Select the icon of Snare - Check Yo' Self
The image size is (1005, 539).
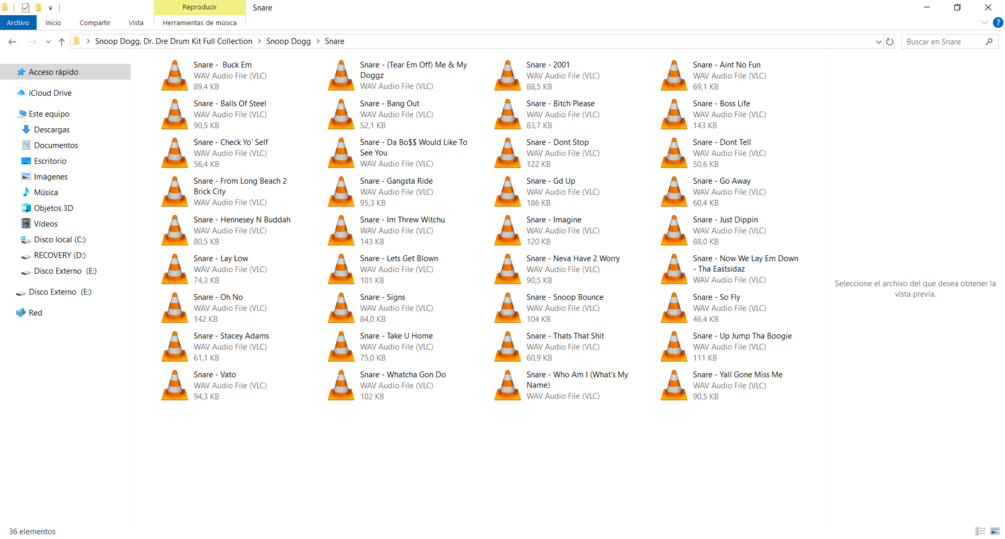[174, 153]
